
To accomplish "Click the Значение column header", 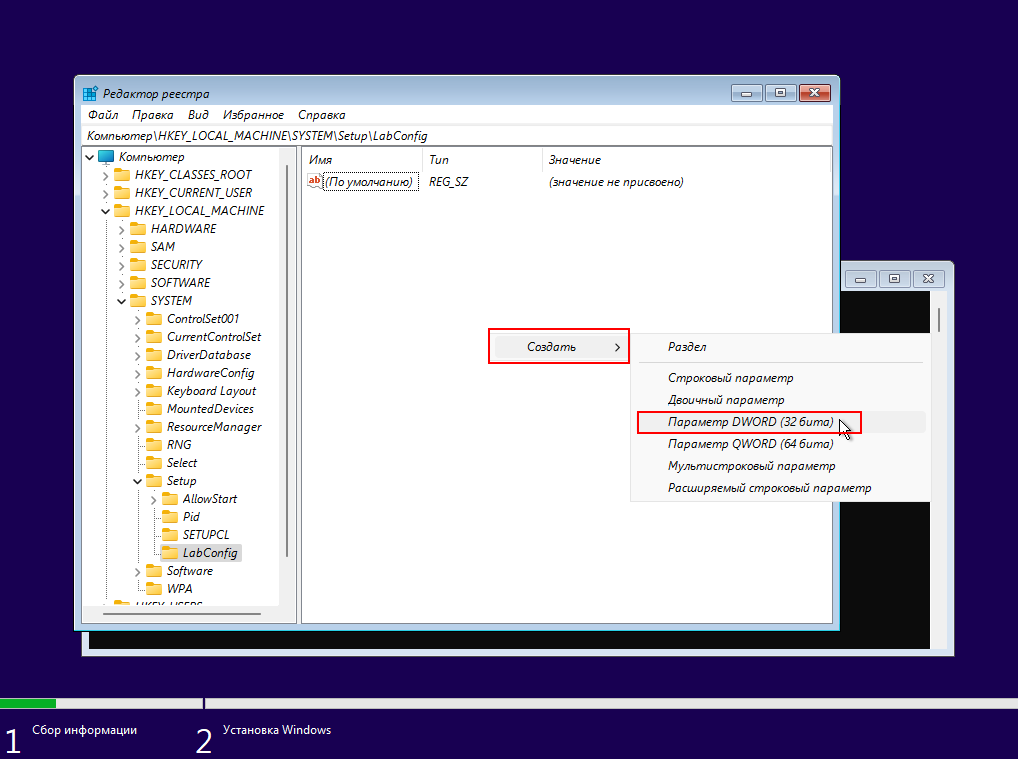I will pyautogui.click(x=574, y=160).
